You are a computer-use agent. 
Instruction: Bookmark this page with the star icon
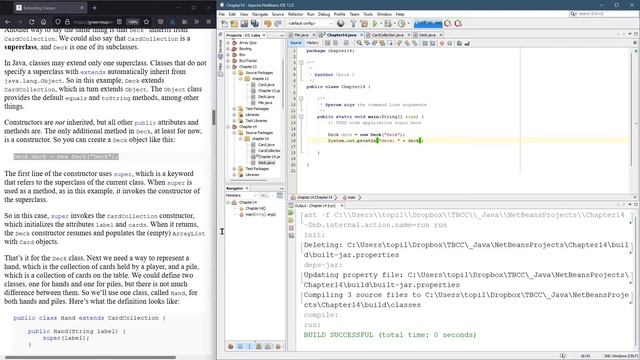click(x=147, y=22)
